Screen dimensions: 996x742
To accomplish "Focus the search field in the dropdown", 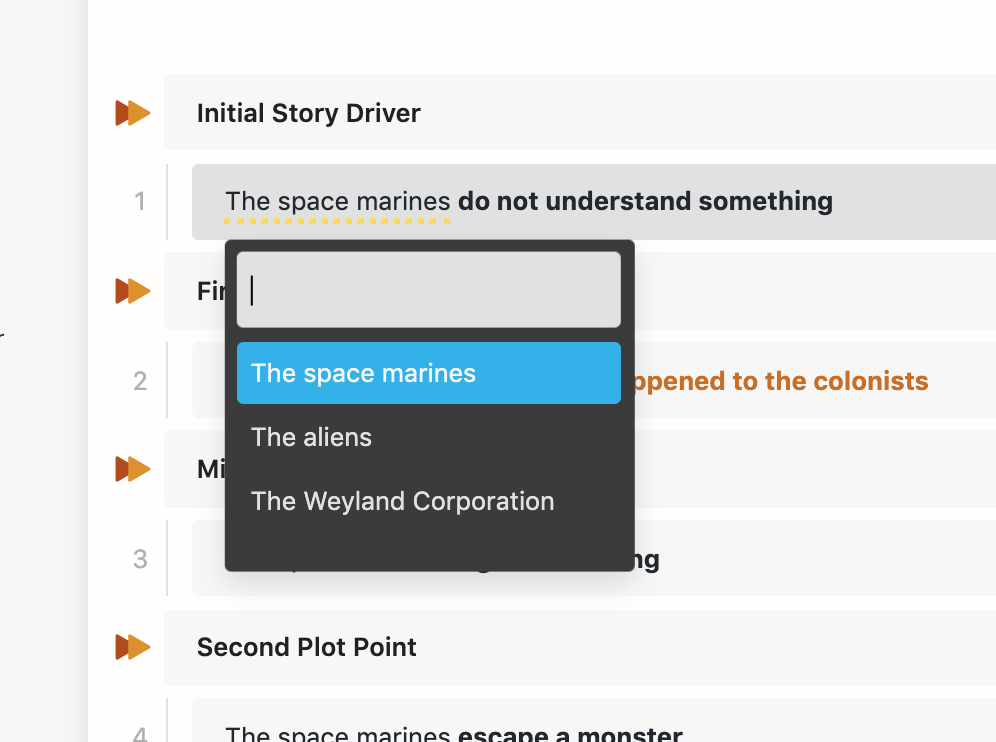I will (429, 290).
